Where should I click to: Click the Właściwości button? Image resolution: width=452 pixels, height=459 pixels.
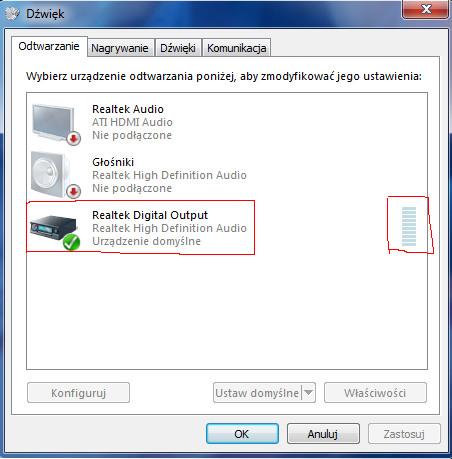pyautogui.click(x=375, y=393)
